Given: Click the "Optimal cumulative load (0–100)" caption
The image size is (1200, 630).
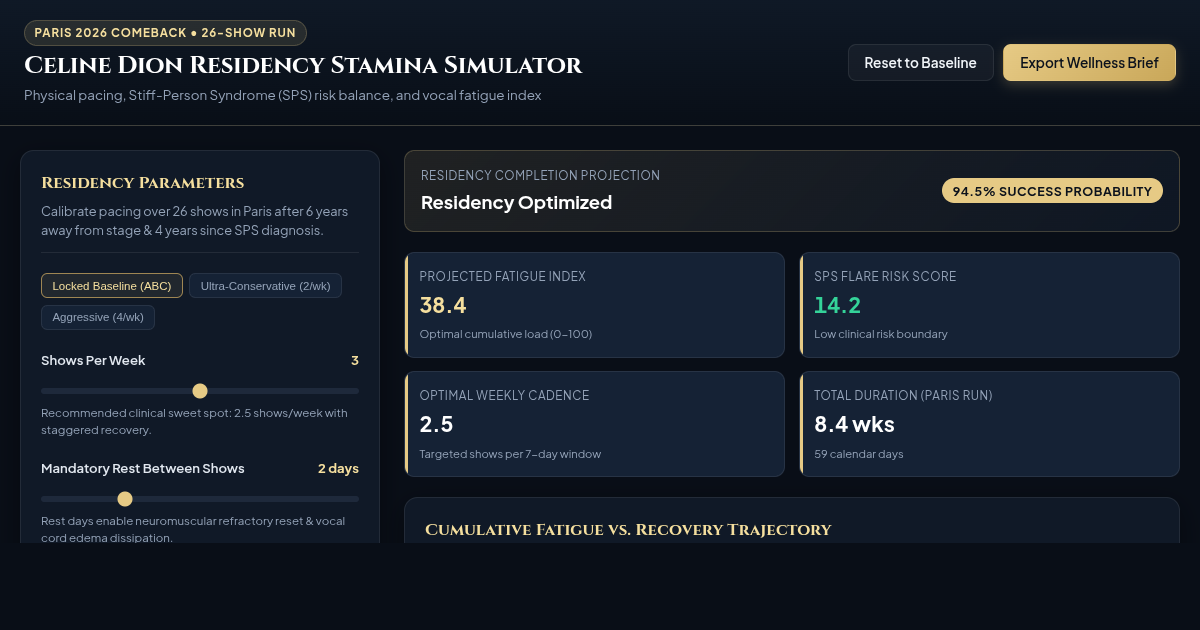Looking at the screenshot, I should pyautogui.click(x=506, y=334).
